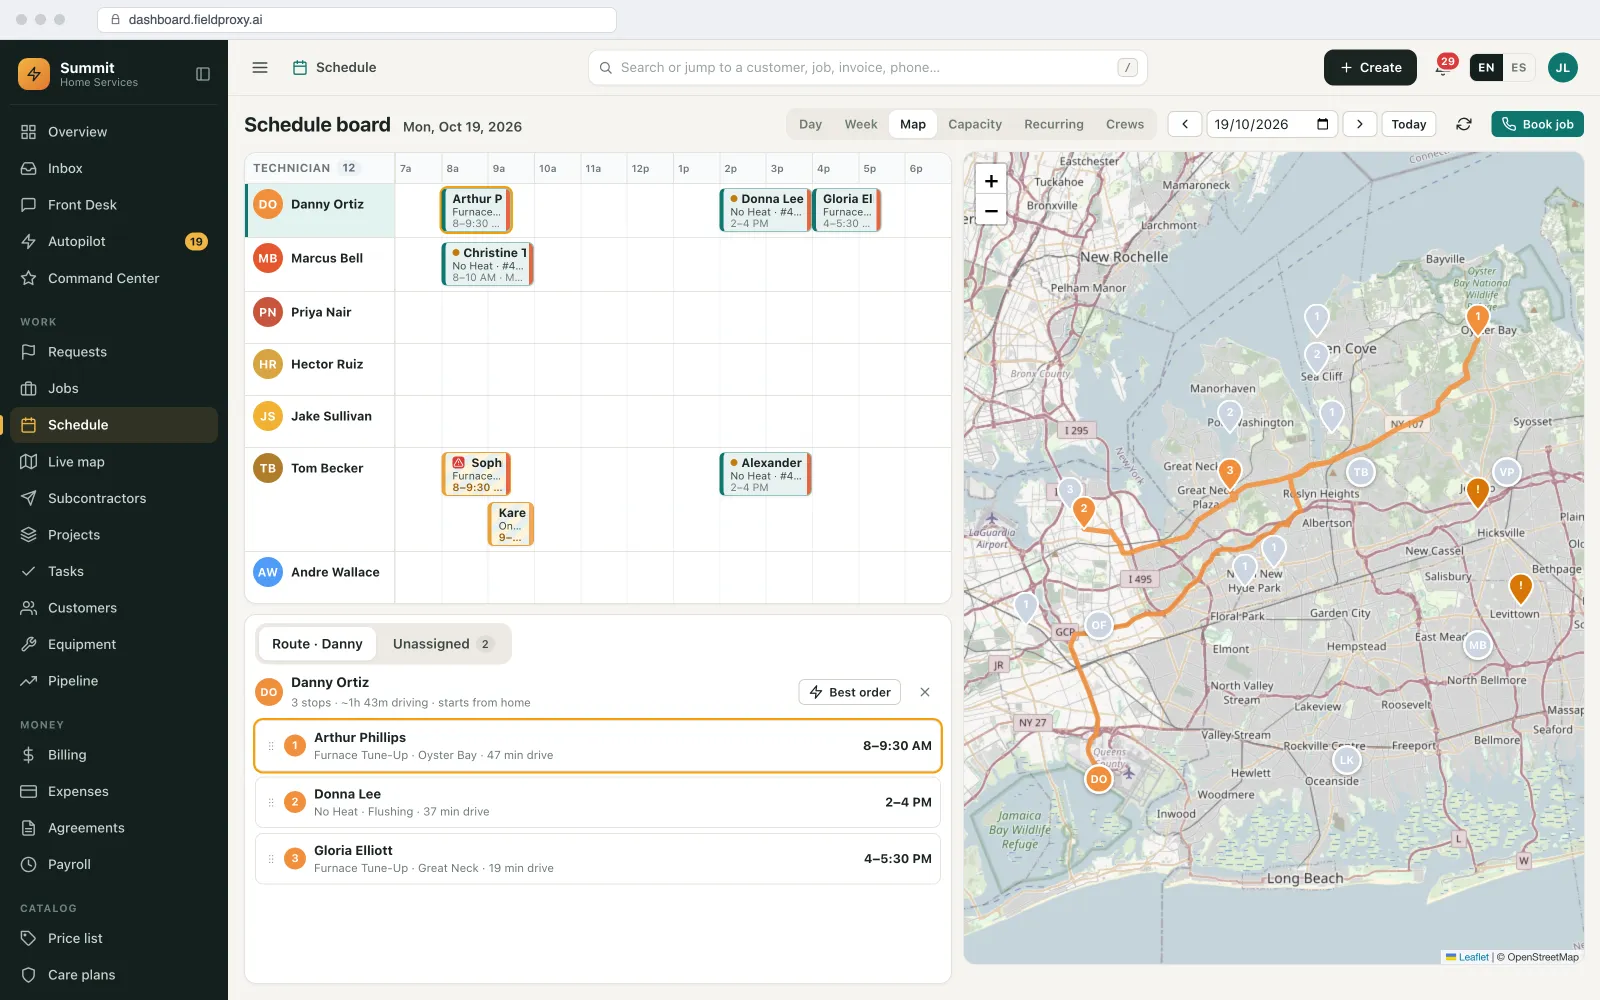Viewport: 1600px width, 1000px height.
Task: Select Gloria Elliott route stop 3
Action: 598,859
